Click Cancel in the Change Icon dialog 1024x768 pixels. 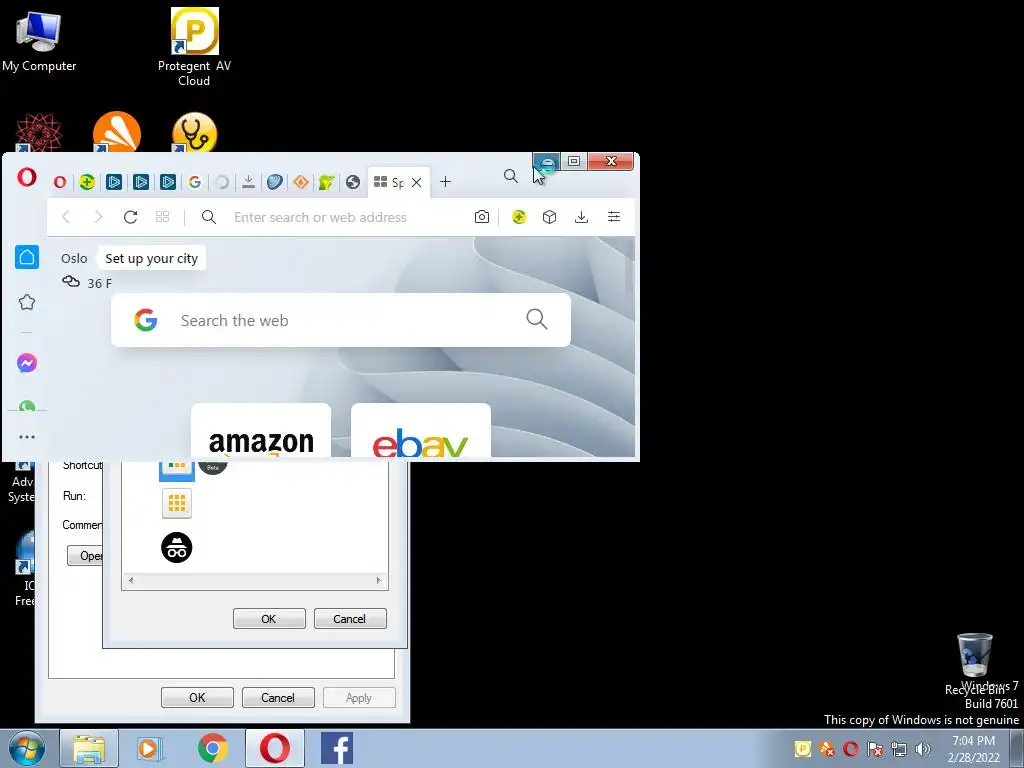coord(350,618)
